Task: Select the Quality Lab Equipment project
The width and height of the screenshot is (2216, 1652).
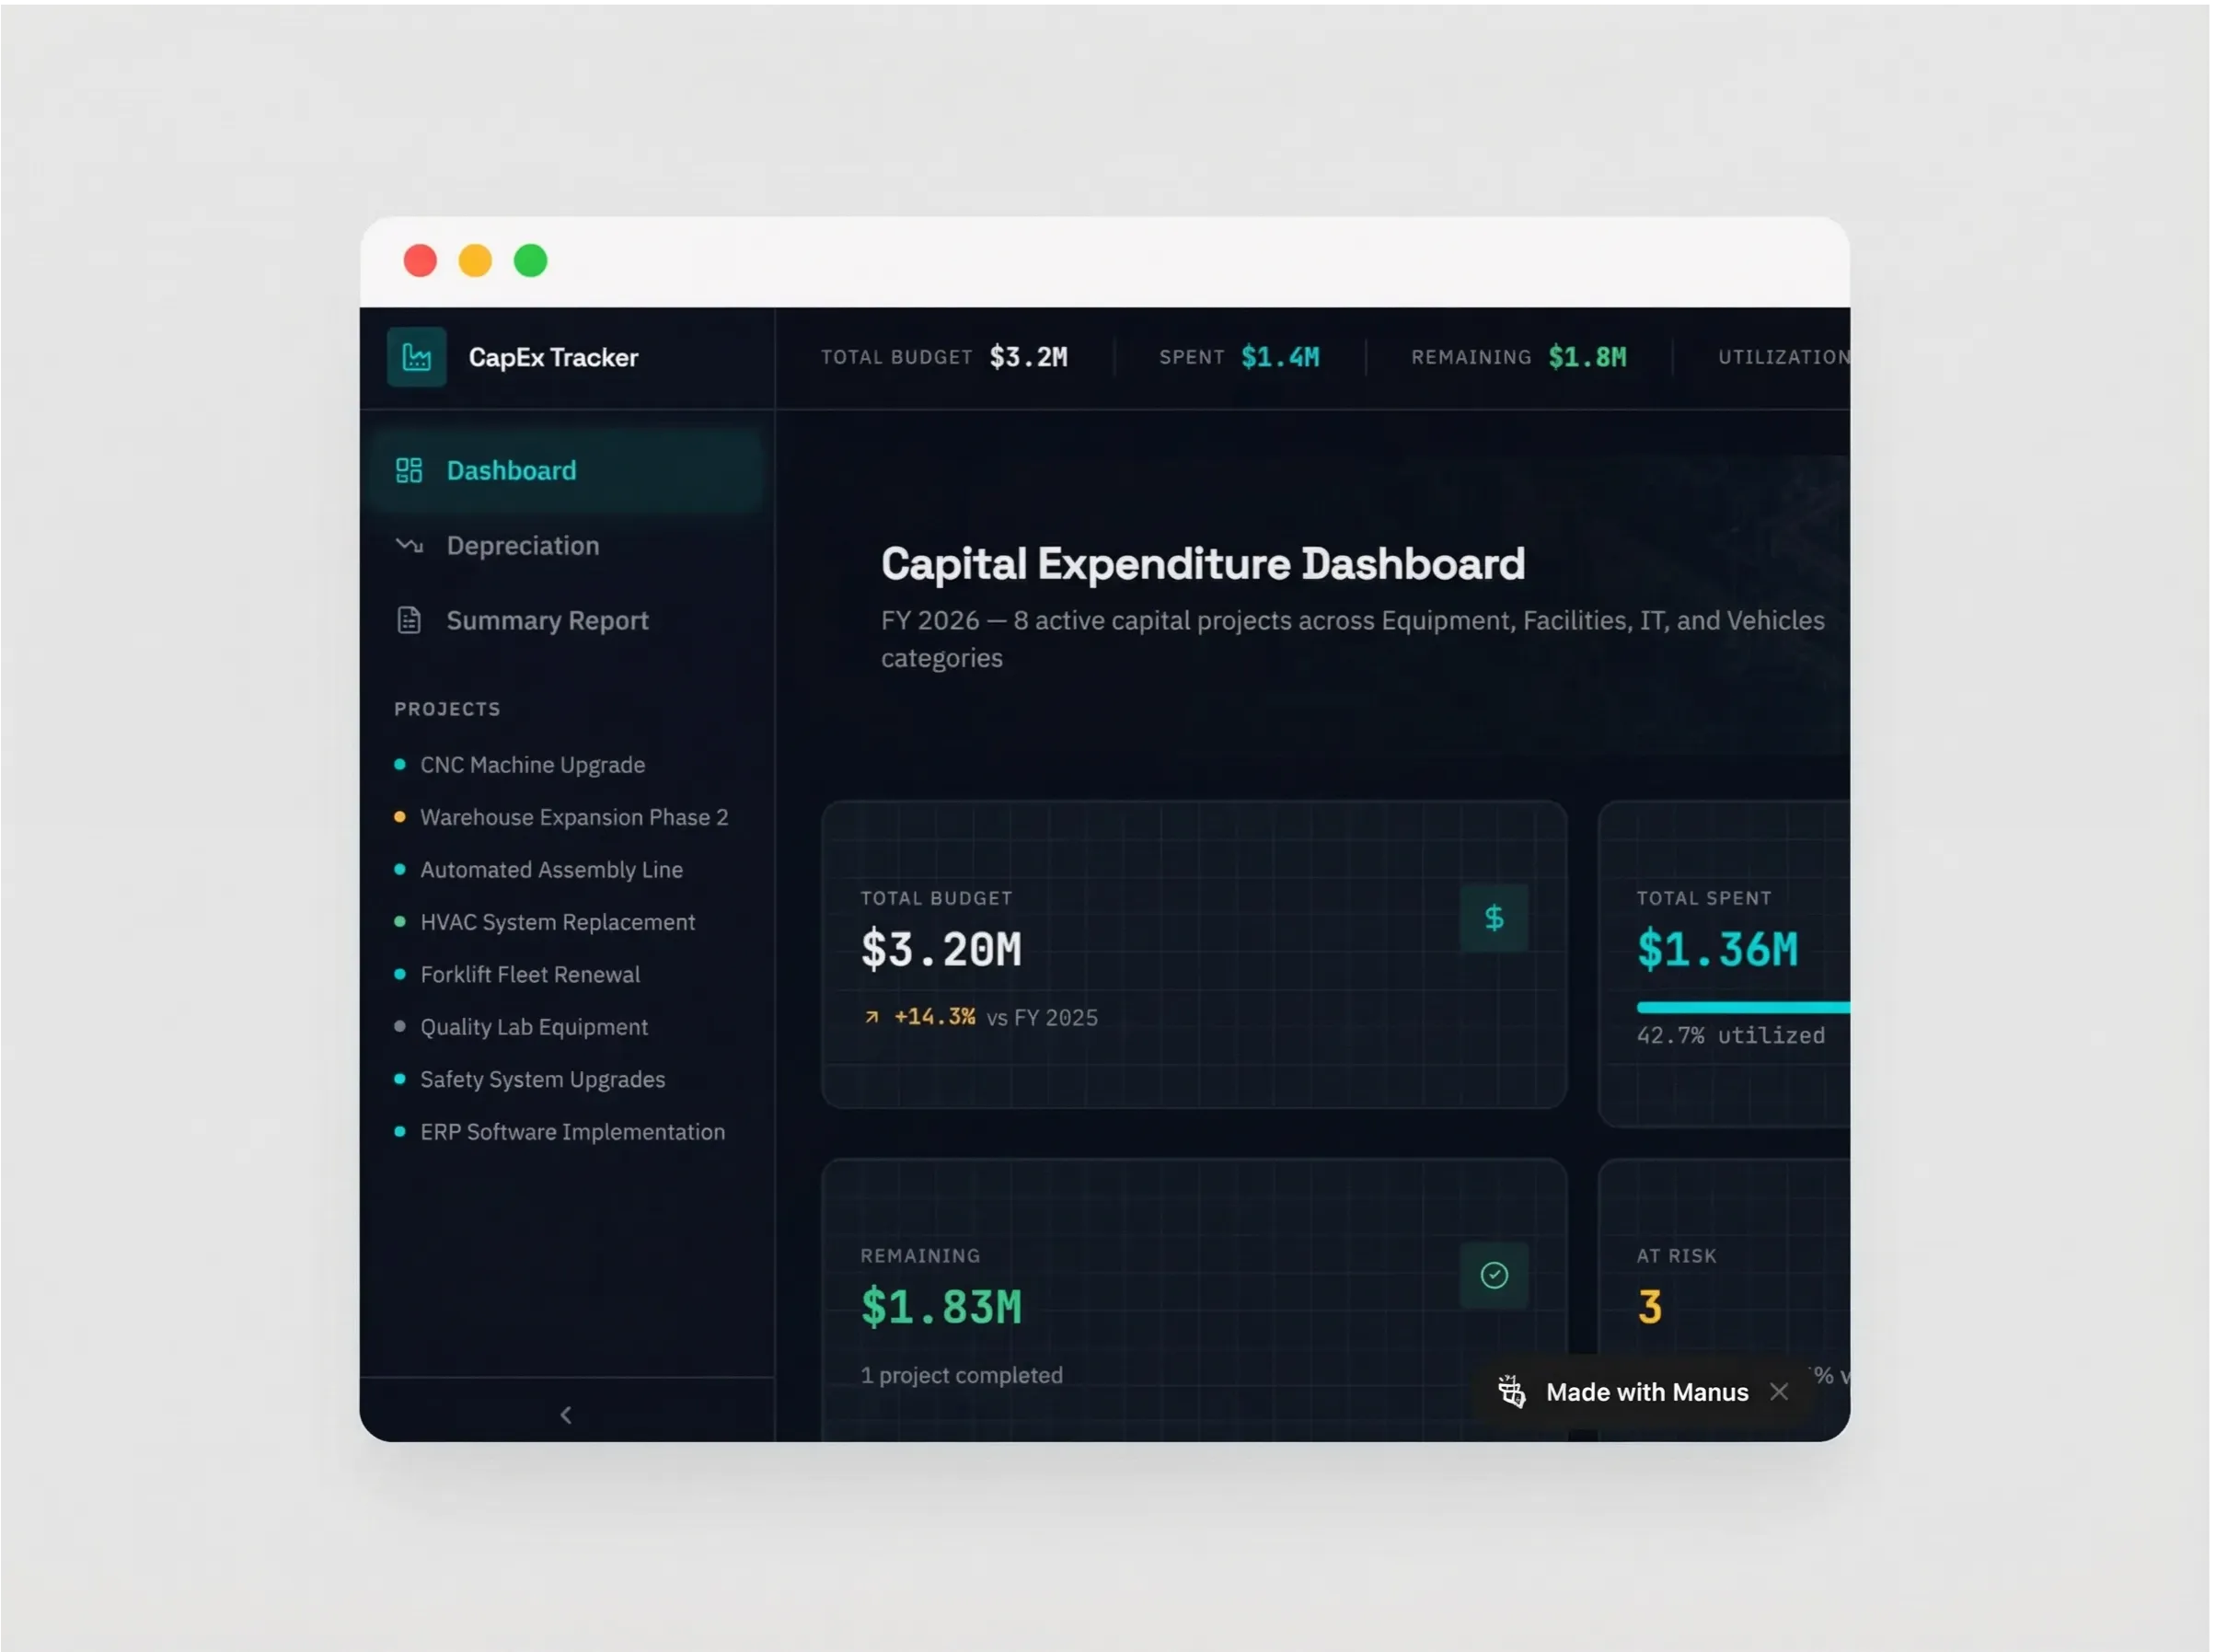Action: [x=534, y=1027]
